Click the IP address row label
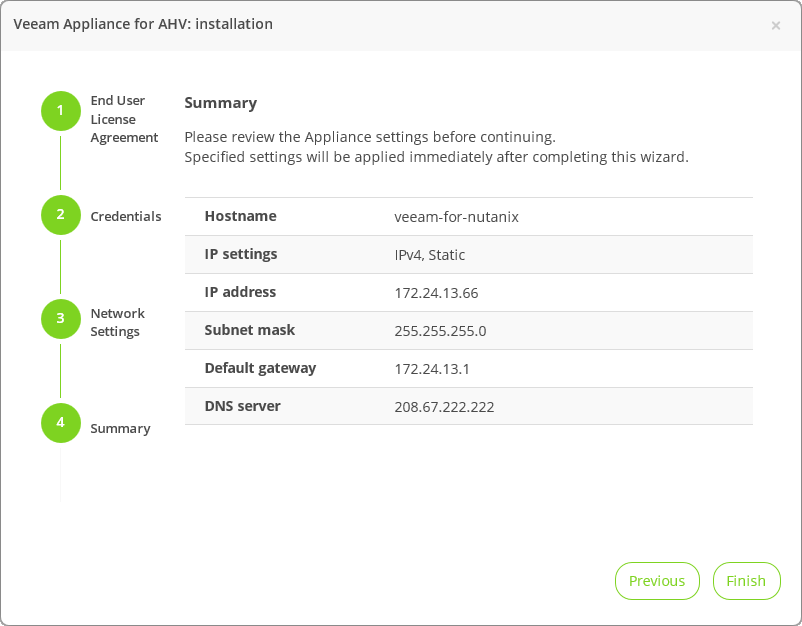The height and width of the screenshot is (626, 802). pos(240,292)
